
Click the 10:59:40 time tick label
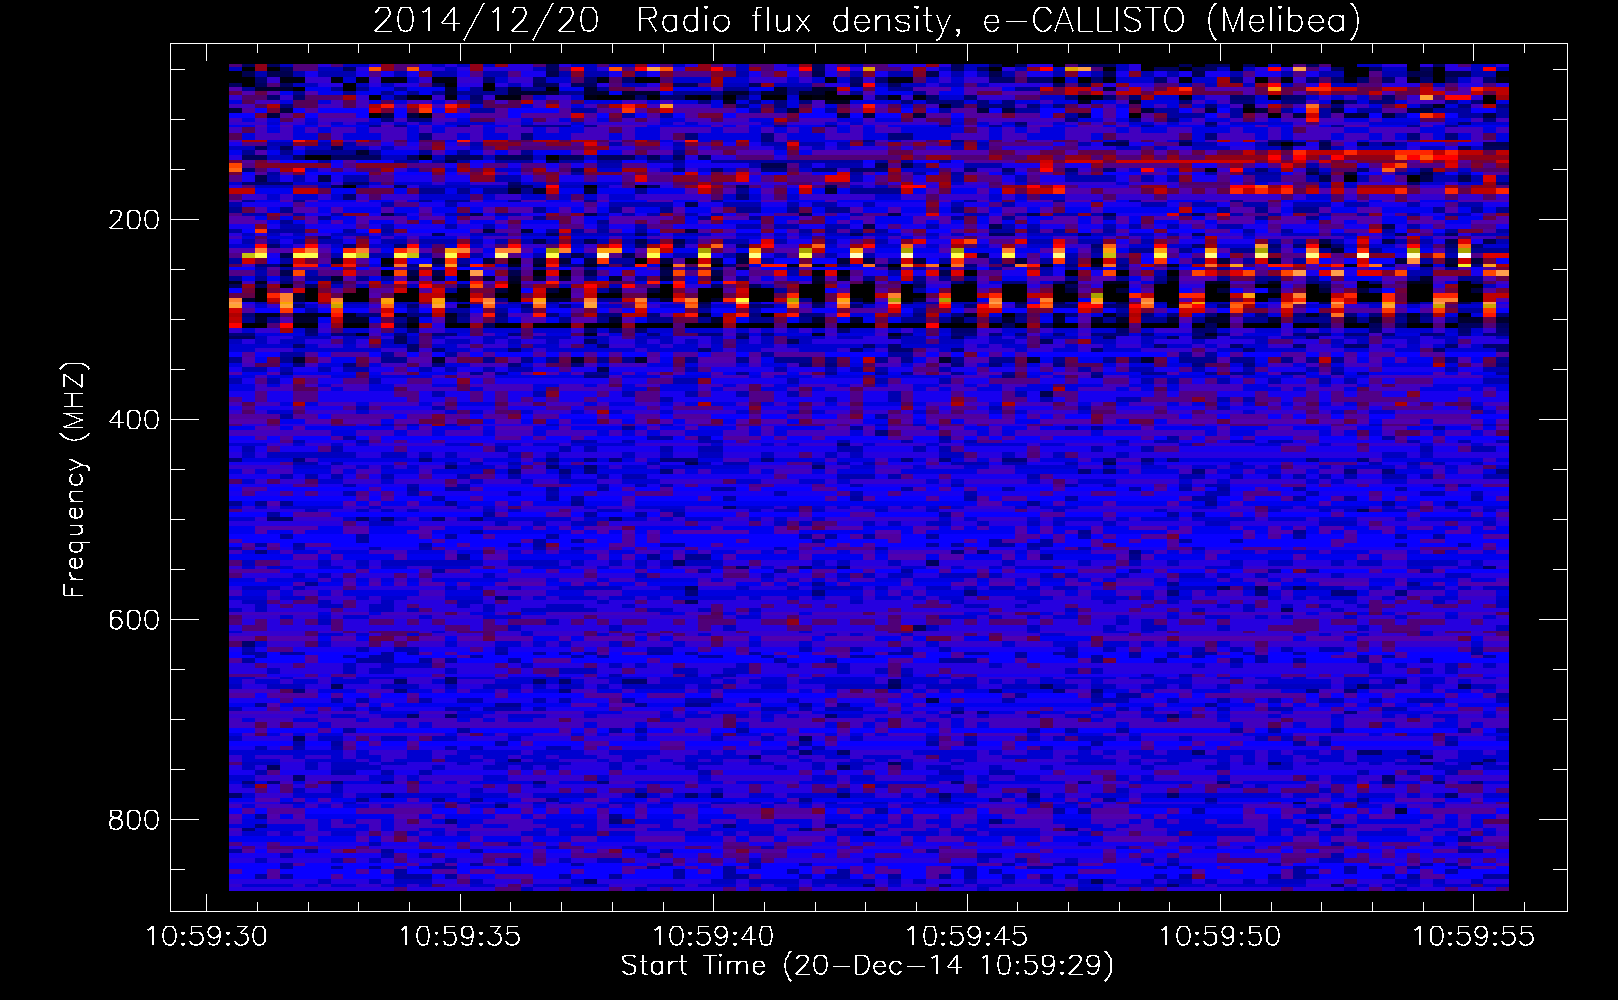pyautogui.click(x=713, y=937)
